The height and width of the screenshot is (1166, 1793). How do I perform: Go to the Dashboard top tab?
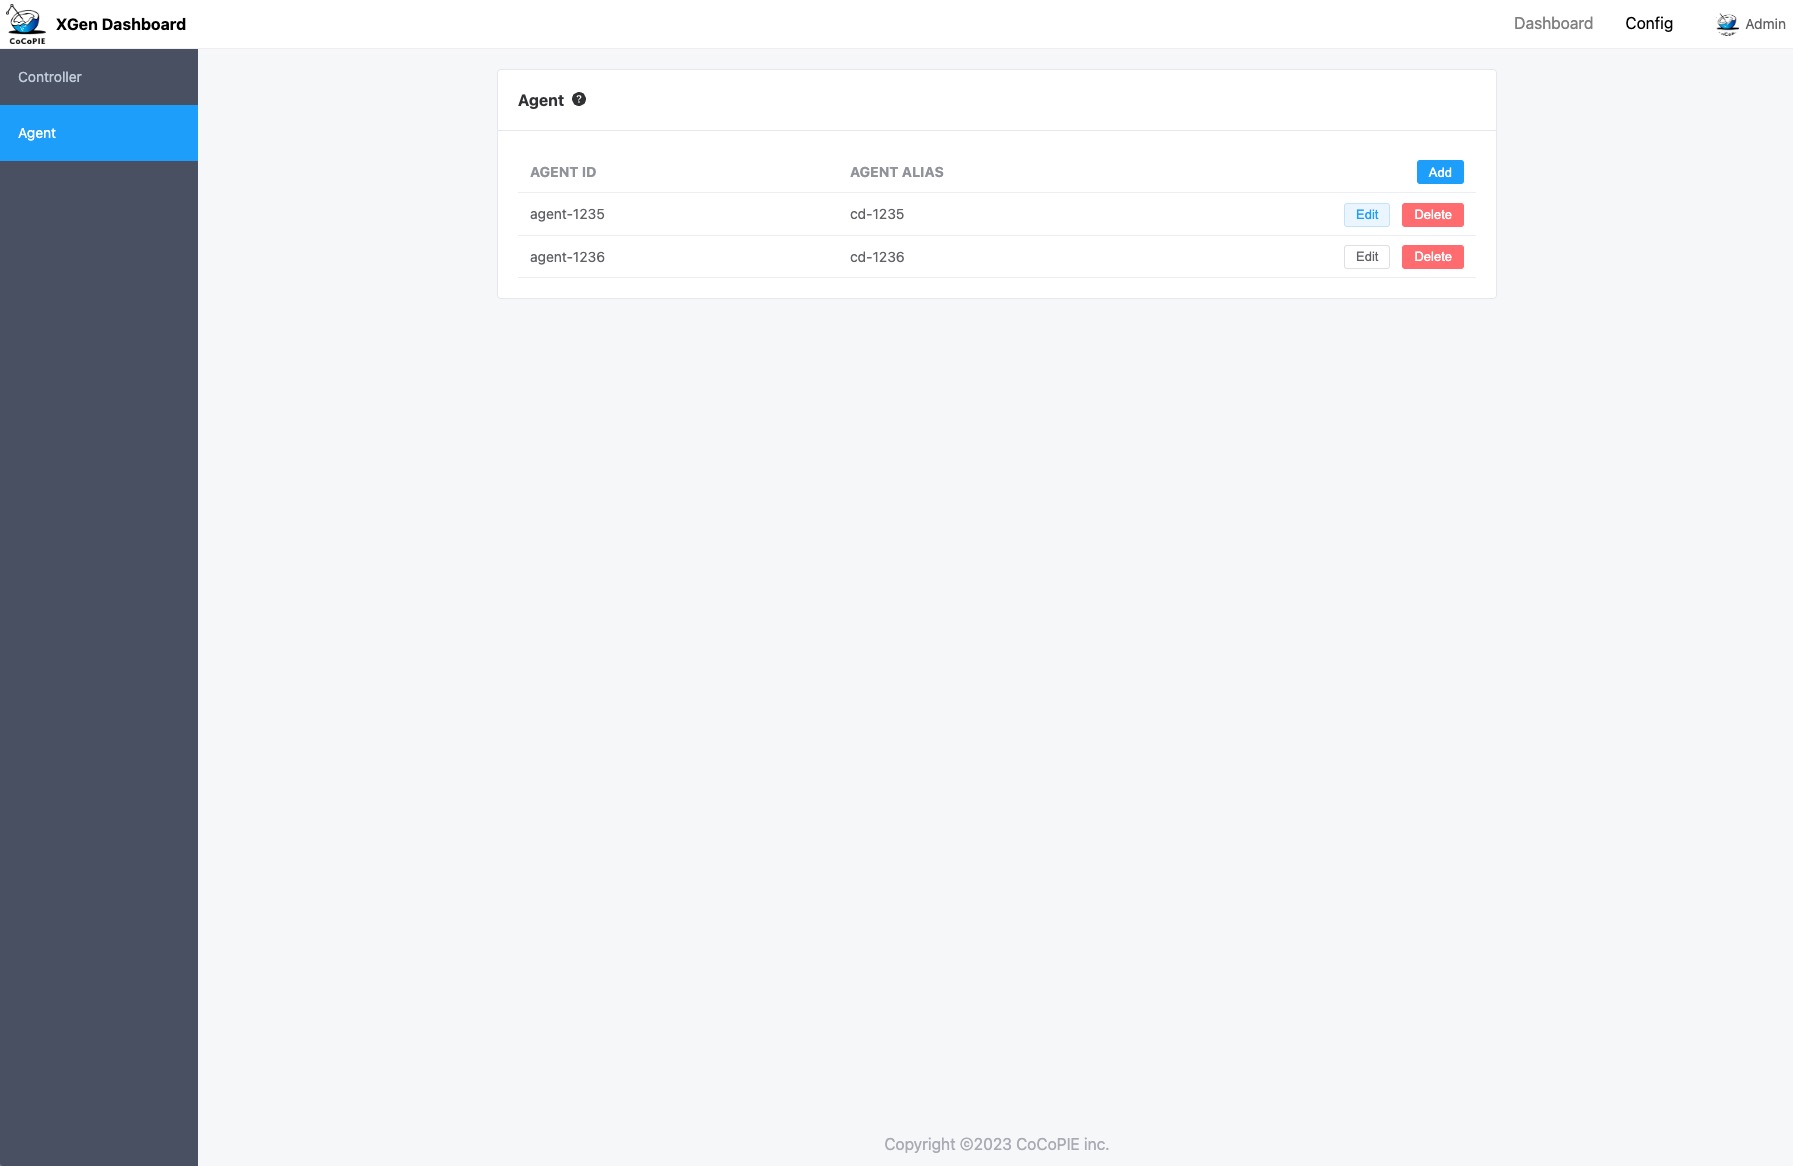coord(1553,23)
